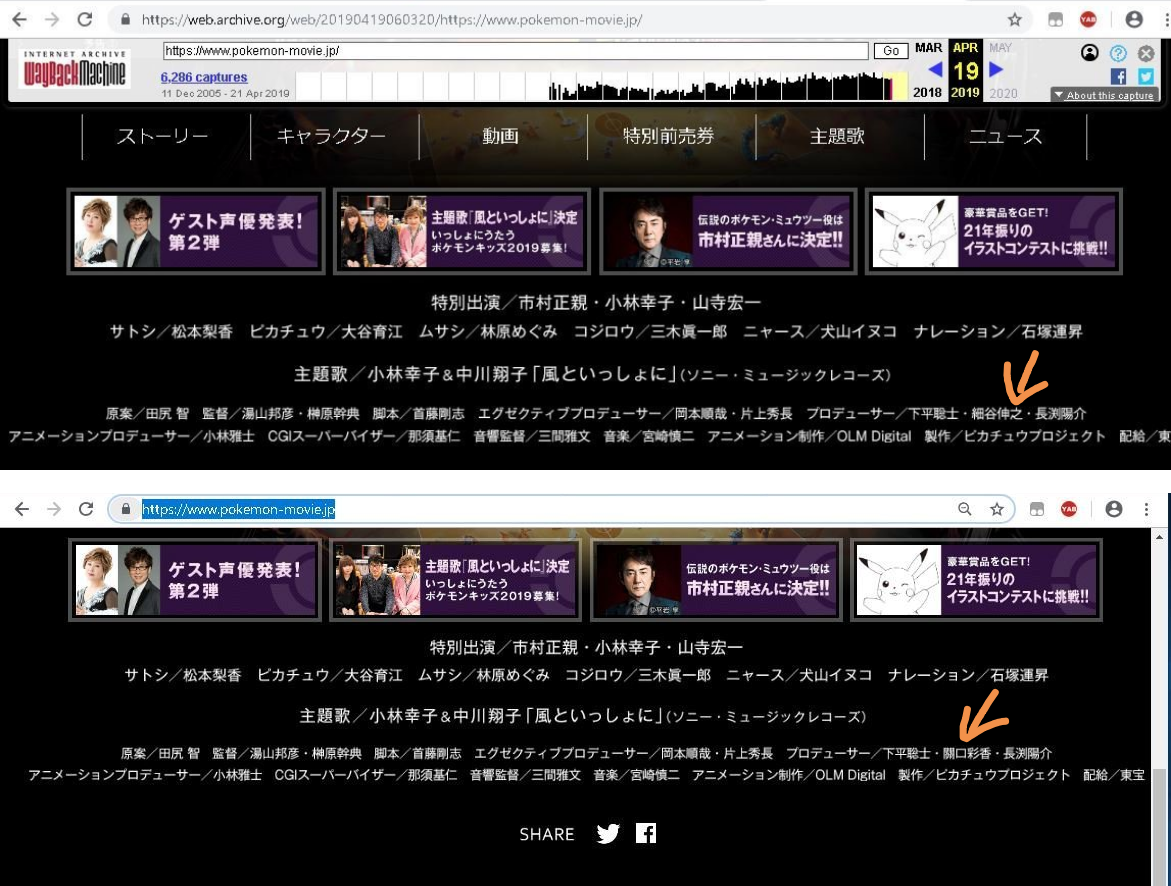Open 主題歌「風といっしょに」決定 banner in archived page
Screen dimensions: 1171x886
[x=462, y=232]
